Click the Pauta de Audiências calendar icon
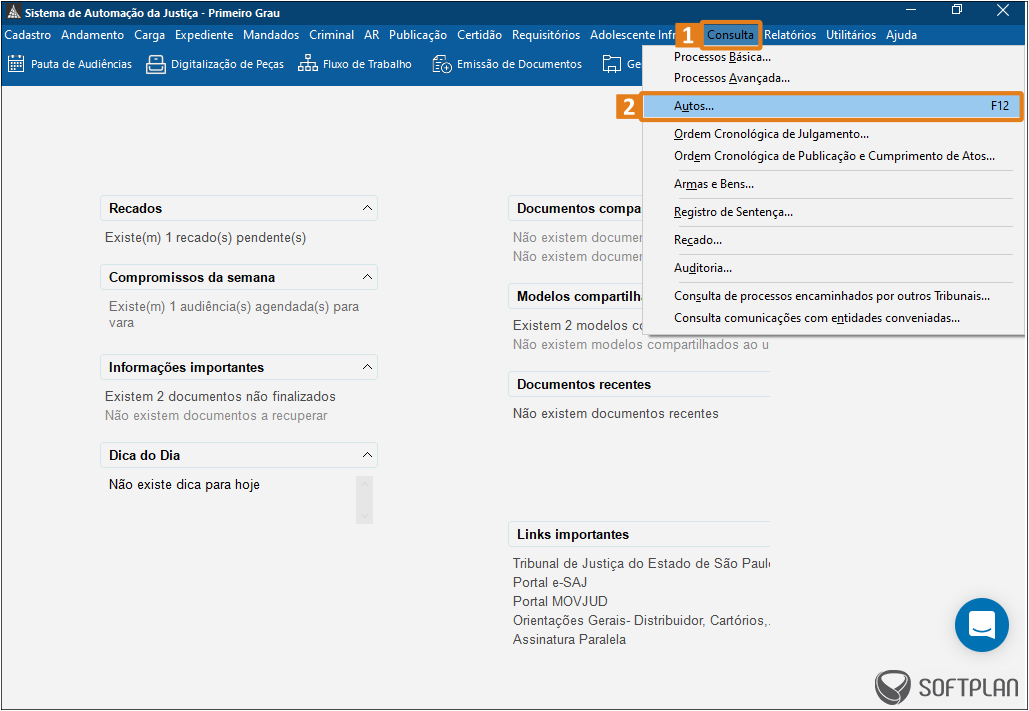The width and height of the screenshot is (1029, 711). point(16,64)
